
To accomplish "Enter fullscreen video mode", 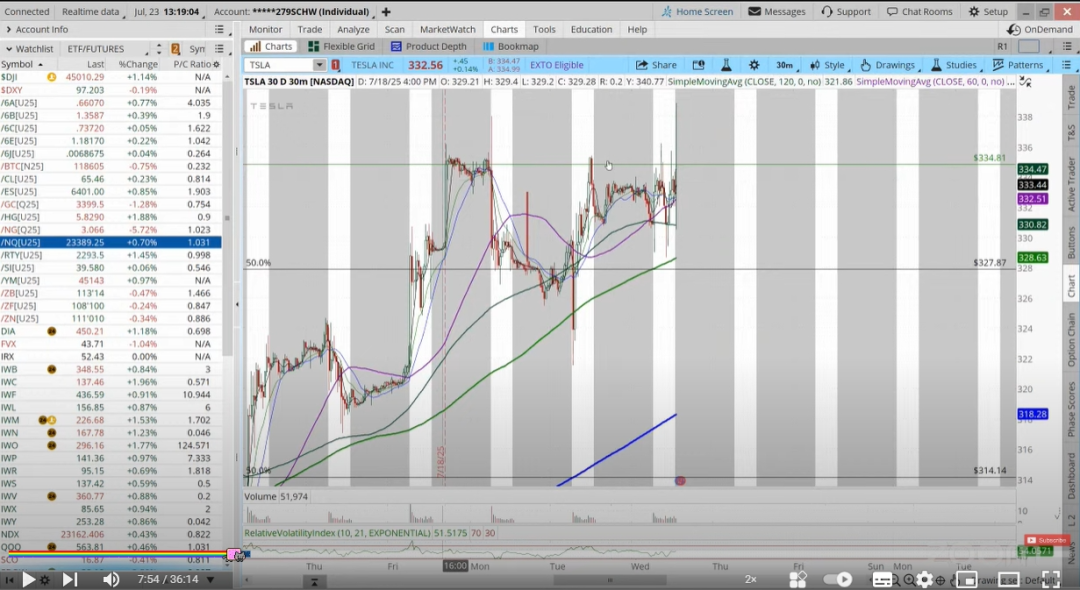I will 1051,580.
